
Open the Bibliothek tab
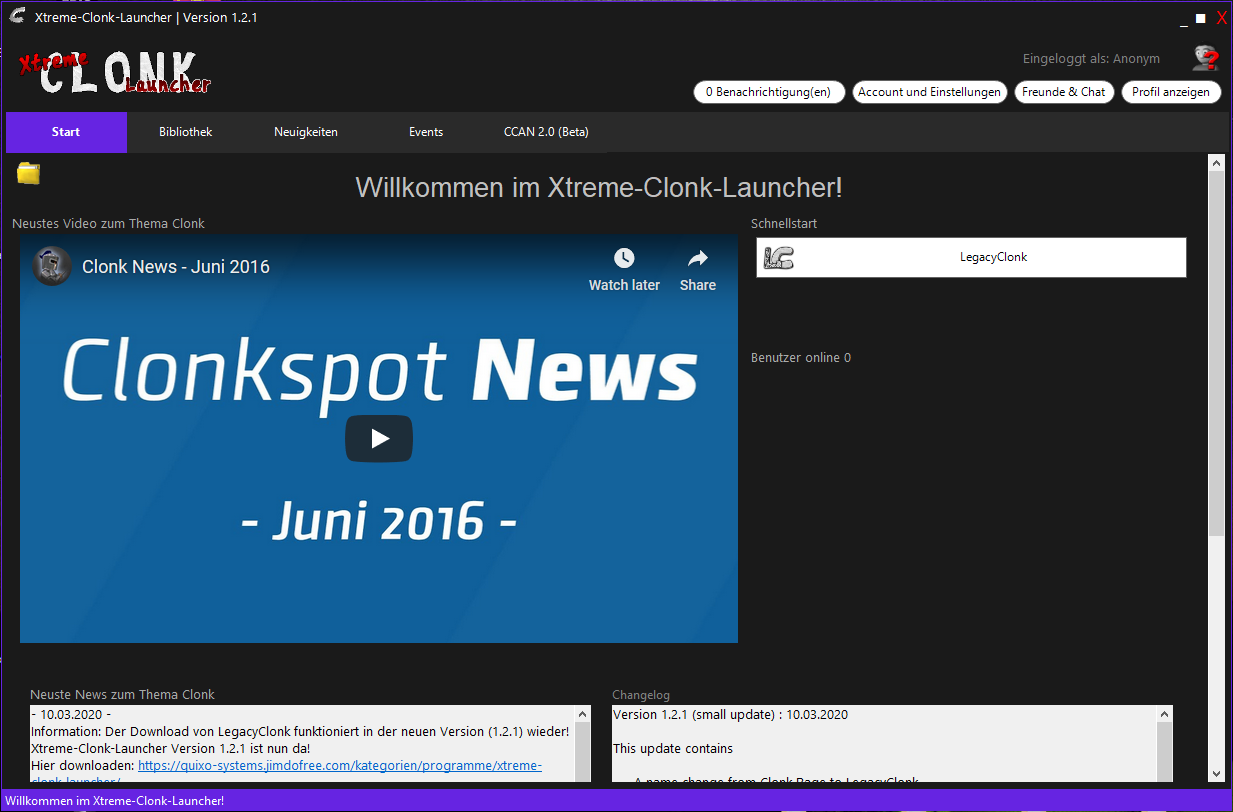186,132
